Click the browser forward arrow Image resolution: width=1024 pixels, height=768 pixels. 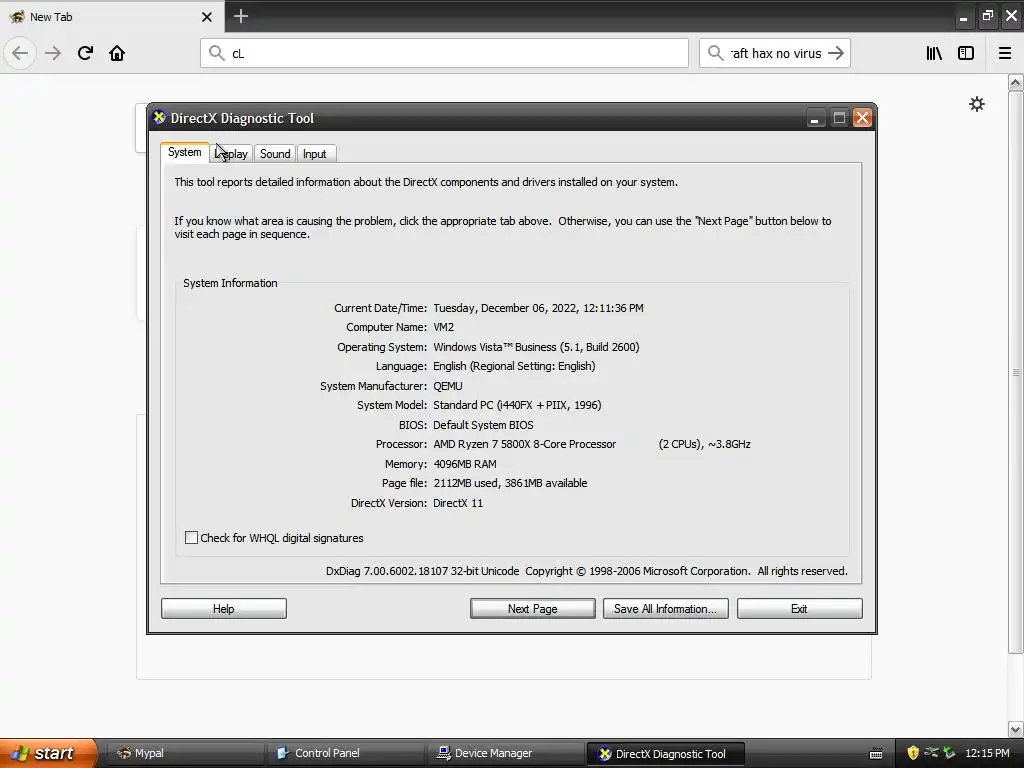point(53,53)
